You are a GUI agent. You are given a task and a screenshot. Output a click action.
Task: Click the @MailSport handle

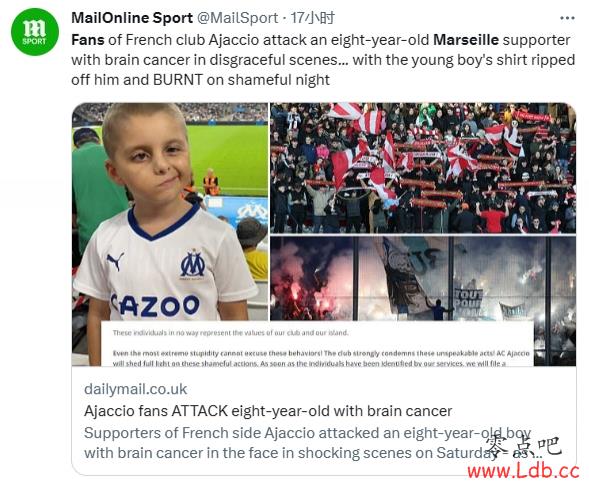[237, 18]
